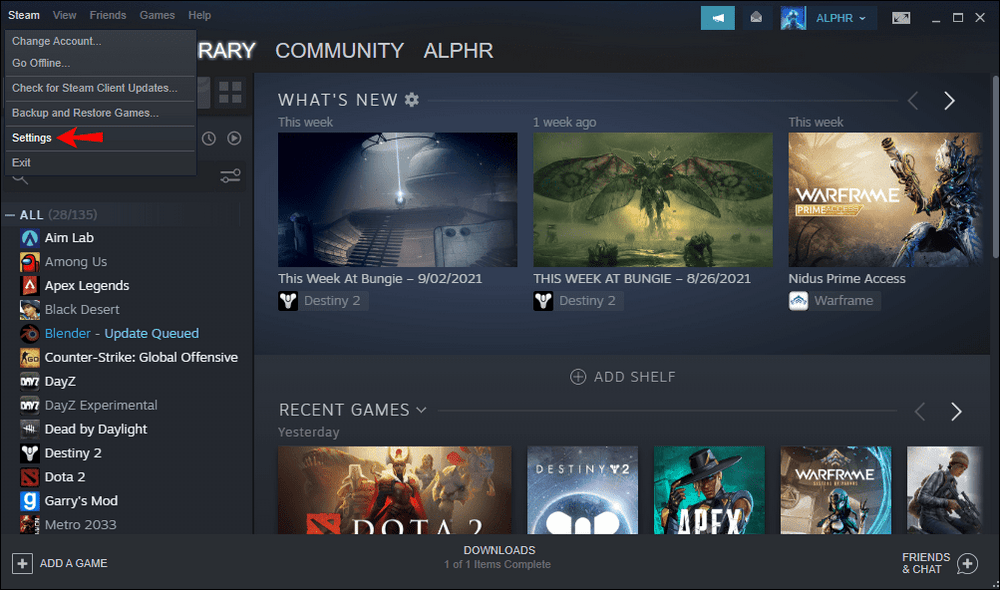Click the library grid view icon
Screen dimensions: 1000x590
[230, 93]
